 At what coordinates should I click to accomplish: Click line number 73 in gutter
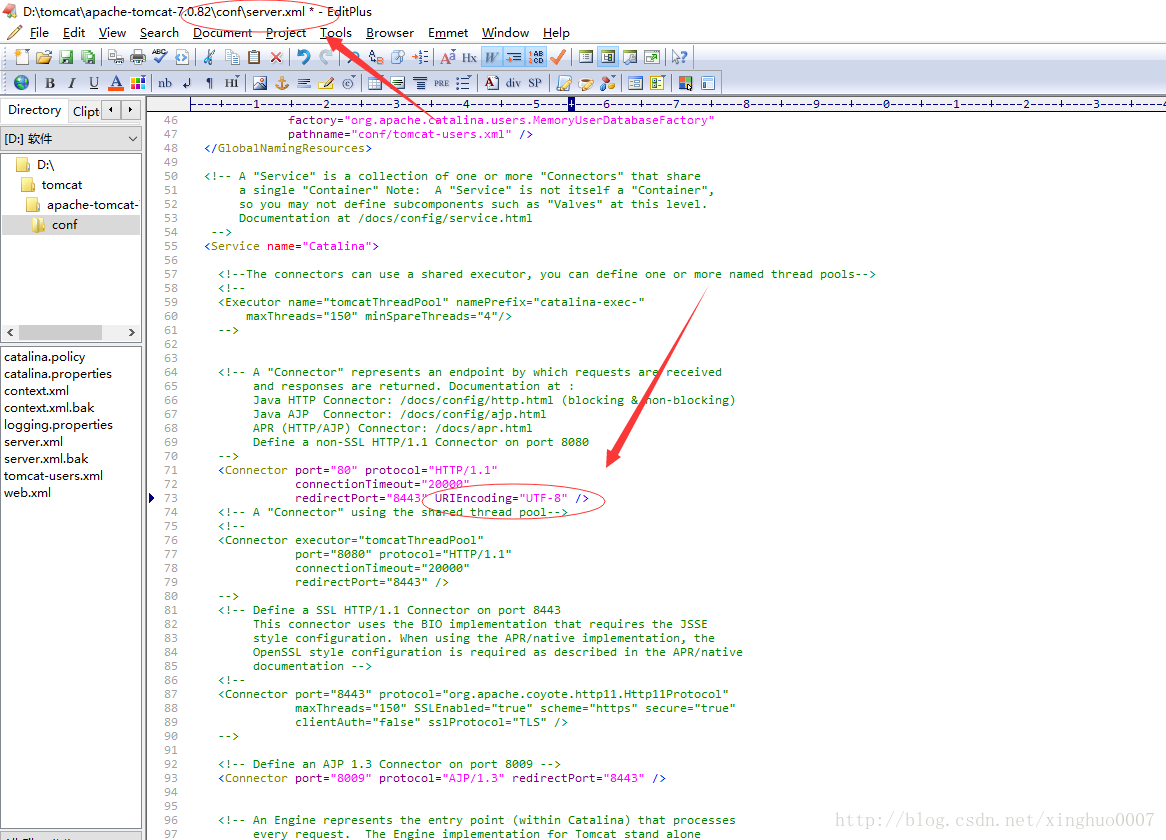[171, 498]
